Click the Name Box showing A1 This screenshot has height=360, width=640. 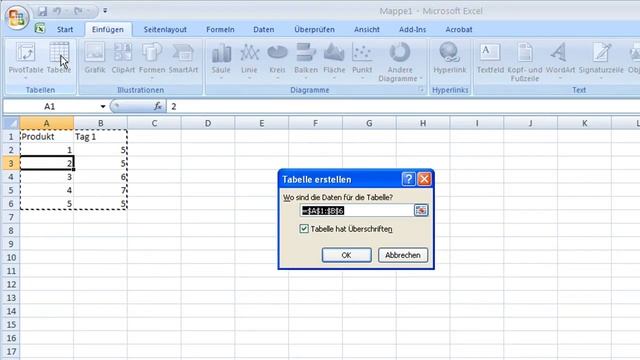pos(51,107)
